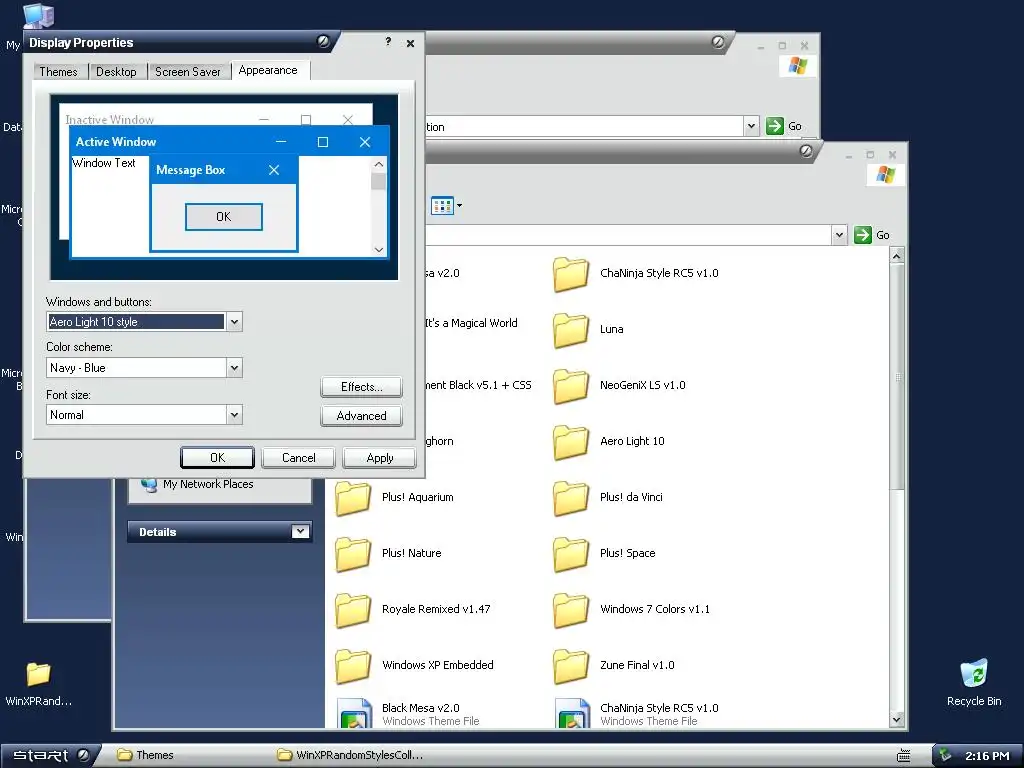The image size is (1024, 768).
Task: Click the green Go arrow in the back explorer window
Action: pyautogui.click(x=775, y=126)
